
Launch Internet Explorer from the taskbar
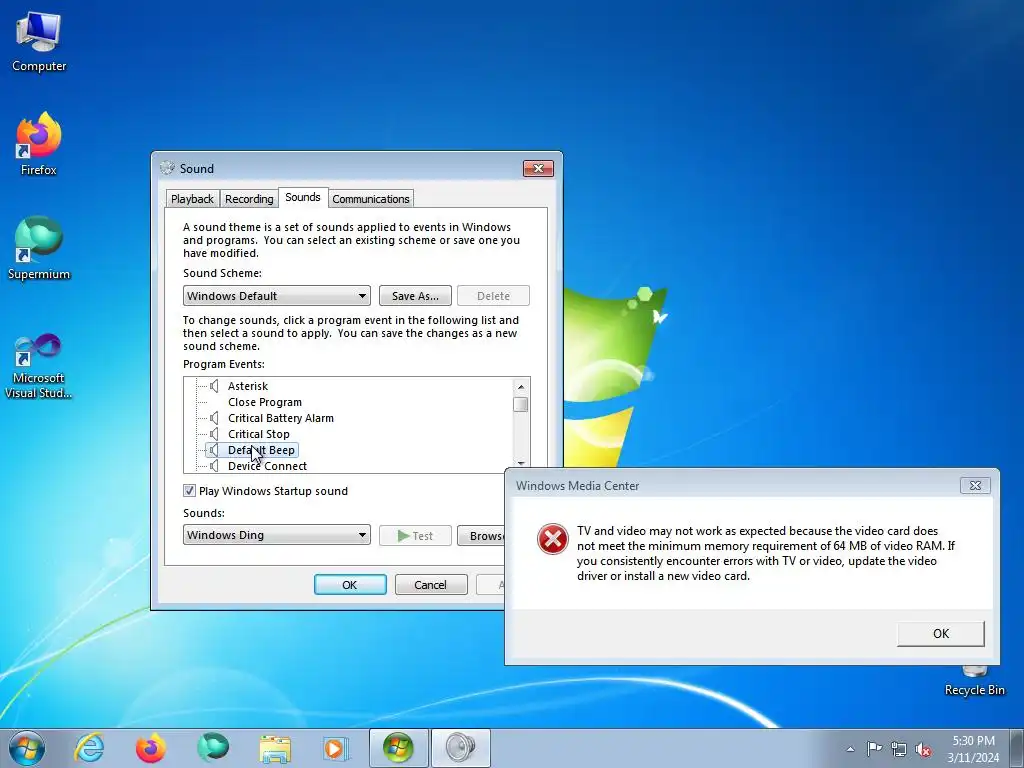click(89, 748)
